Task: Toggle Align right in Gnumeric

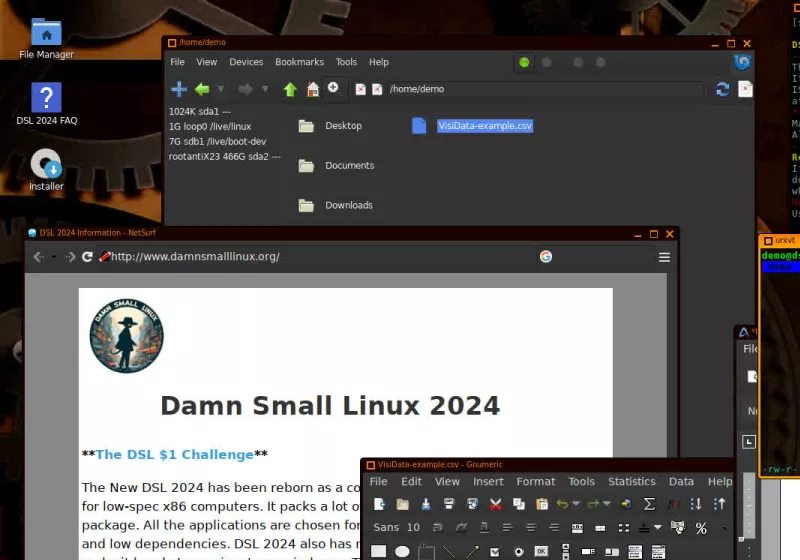Action: tap(554, 527)
